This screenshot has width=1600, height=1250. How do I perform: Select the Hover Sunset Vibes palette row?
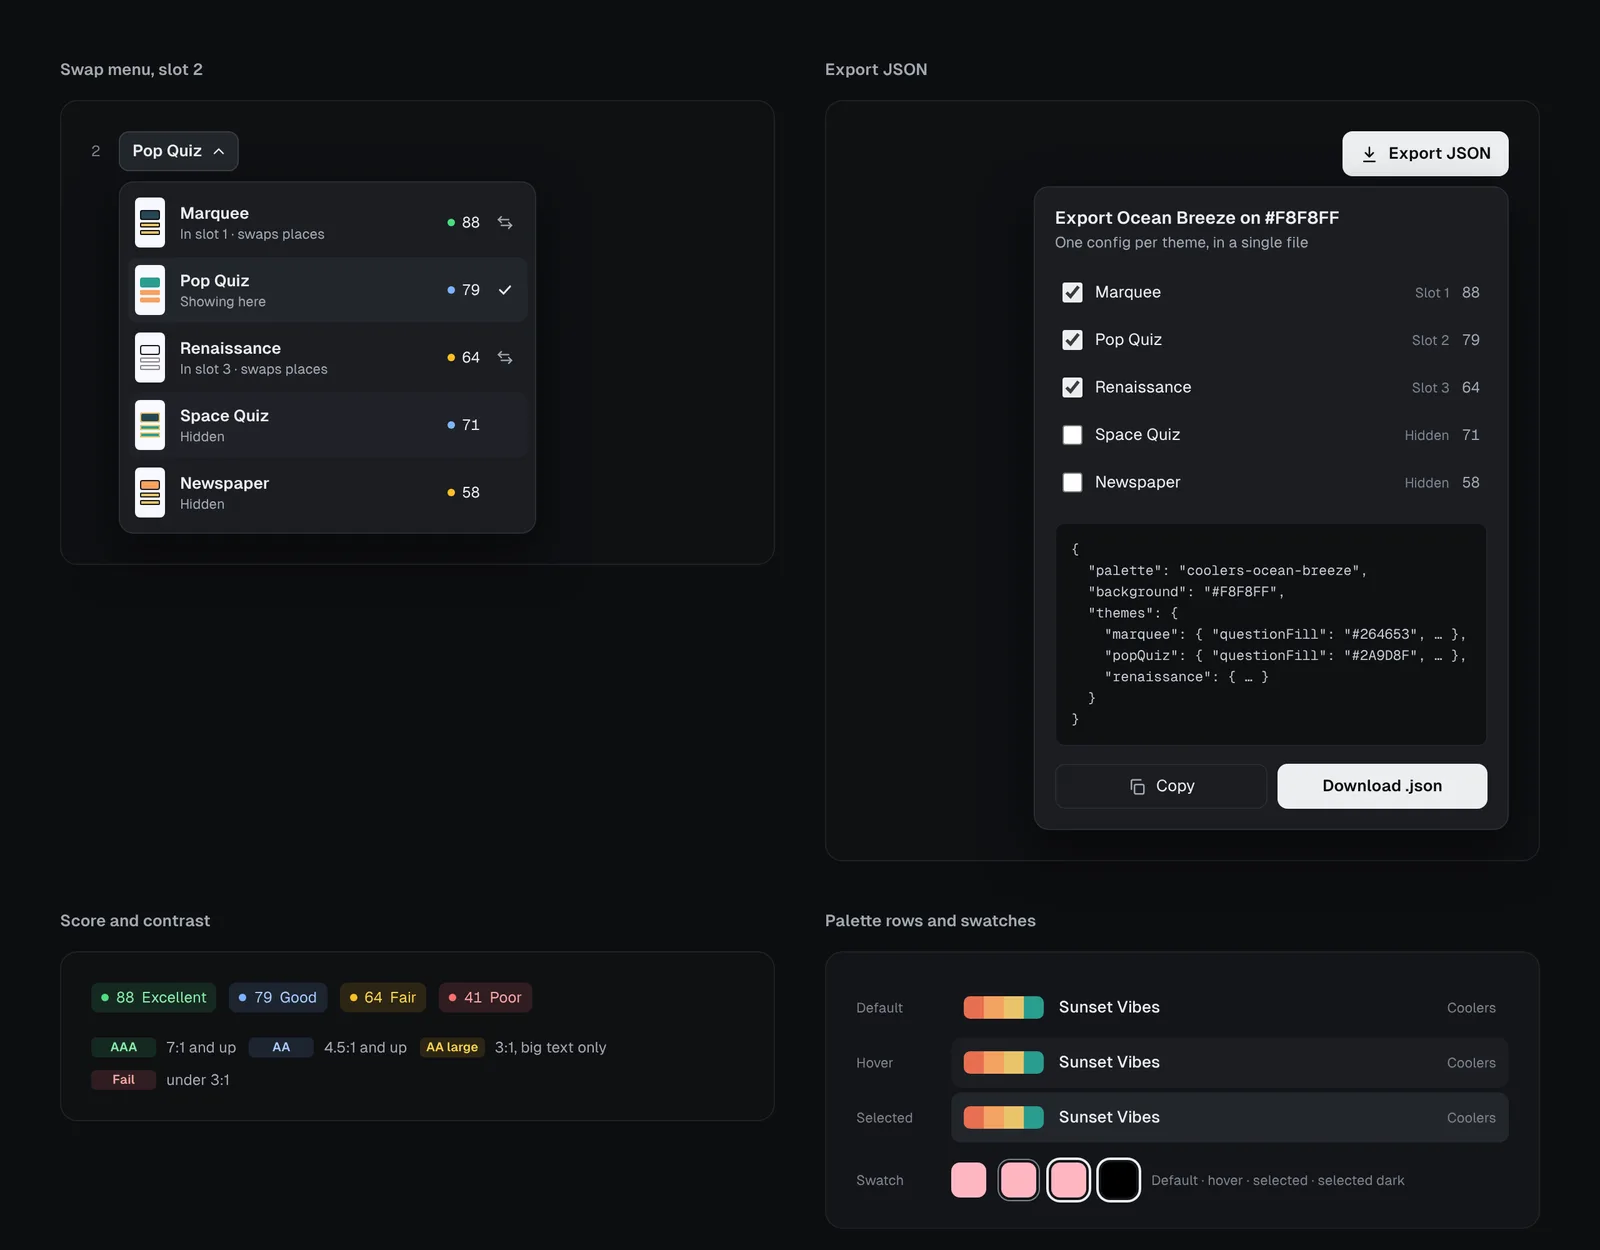(1230, 1062)
